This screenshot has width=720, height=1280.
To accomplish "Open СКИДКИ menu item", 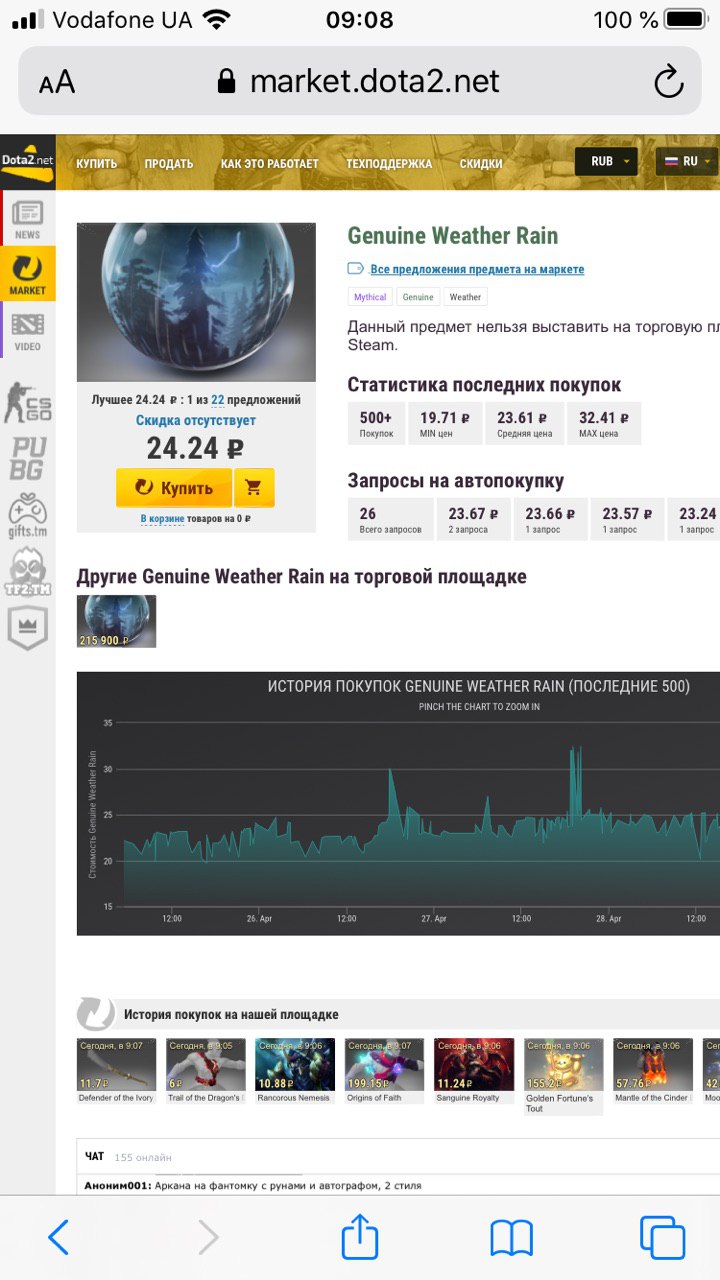I will pyautogui.click(x=481, y=163).
